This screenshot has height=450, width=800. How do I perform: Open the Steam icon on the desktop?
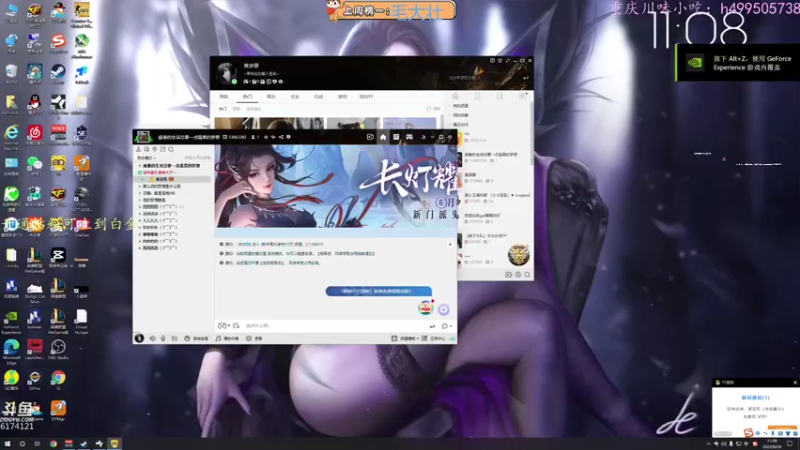pos(58,73)
